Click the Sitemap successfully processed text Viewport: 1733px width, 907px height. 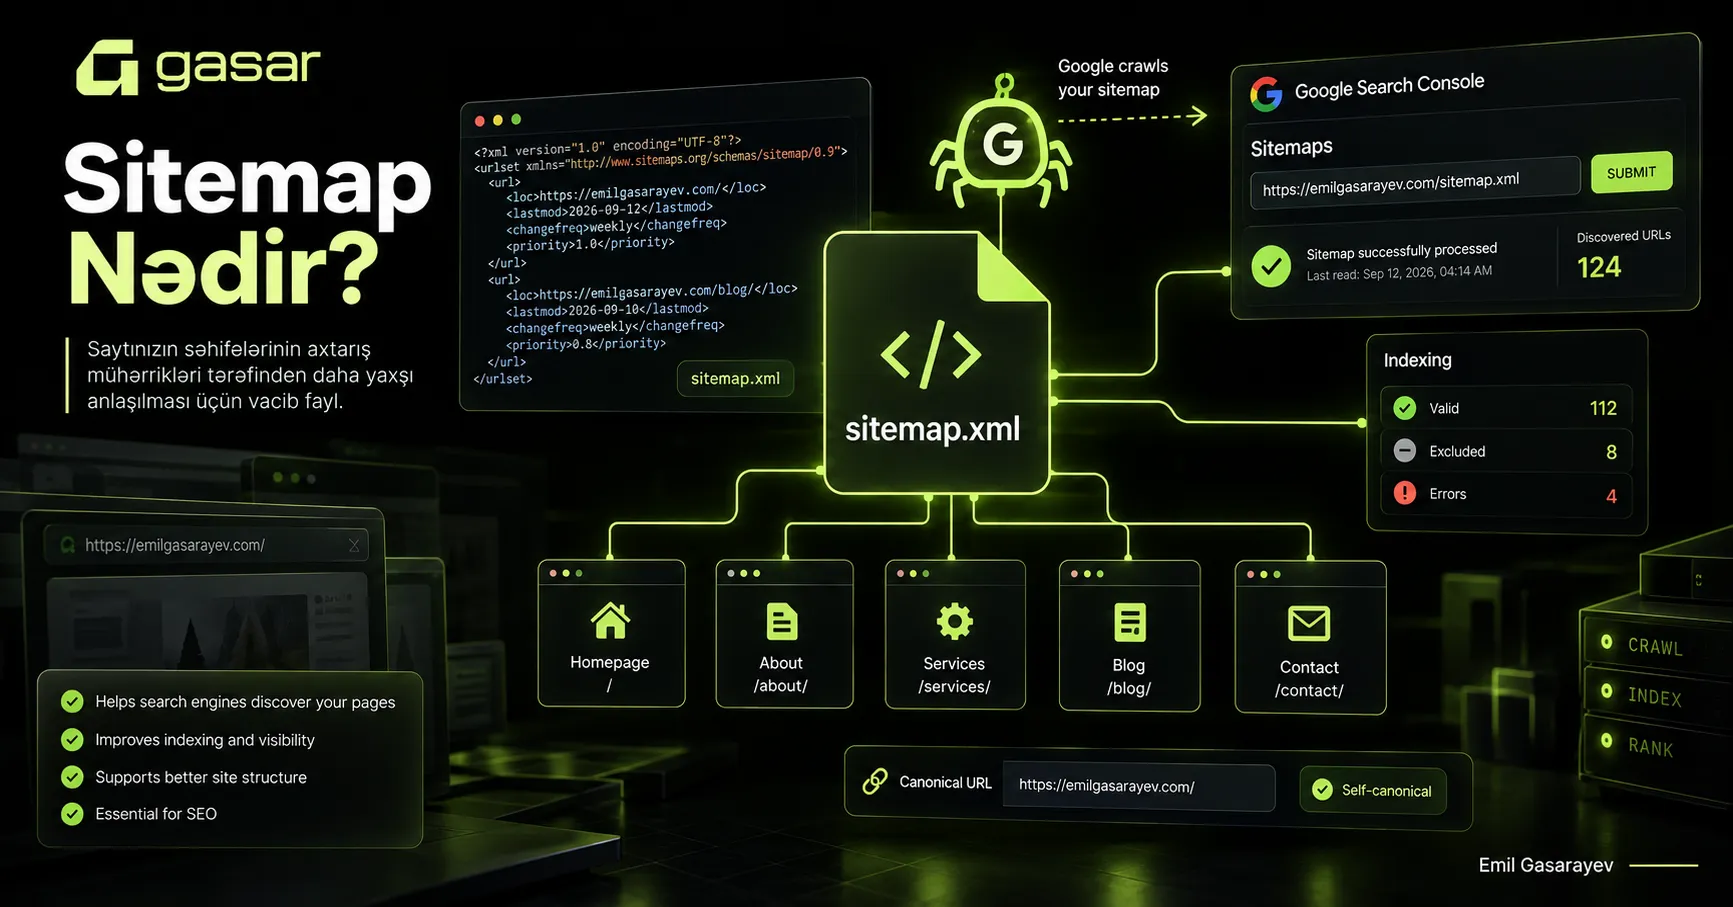coord(1401,251)
